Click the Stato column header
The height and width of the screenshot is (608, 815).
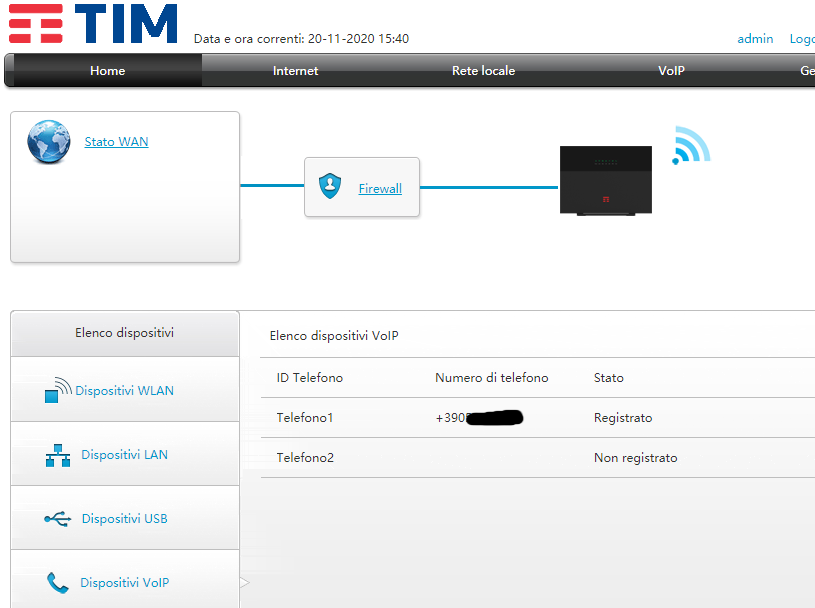[x=609, y=378]
